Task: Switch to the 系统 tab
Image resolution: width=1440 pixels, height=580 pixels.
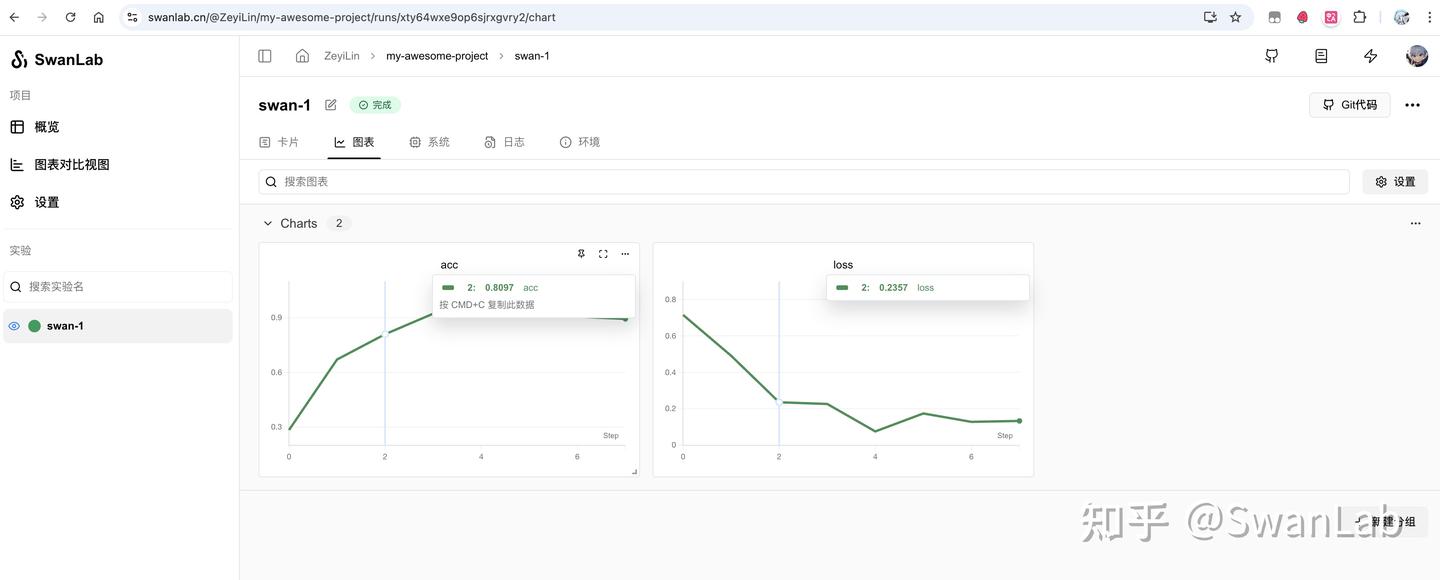Action: pos(429,142)
